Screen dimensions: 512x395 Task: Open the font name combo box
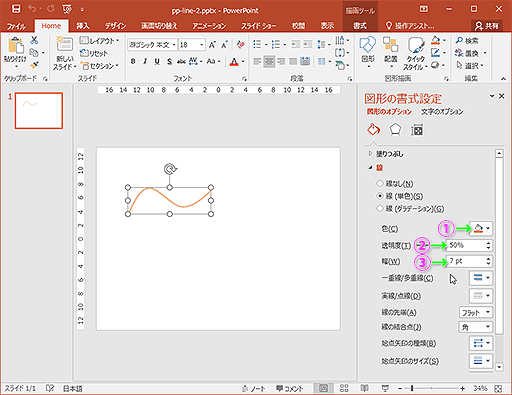click(152, 45)
